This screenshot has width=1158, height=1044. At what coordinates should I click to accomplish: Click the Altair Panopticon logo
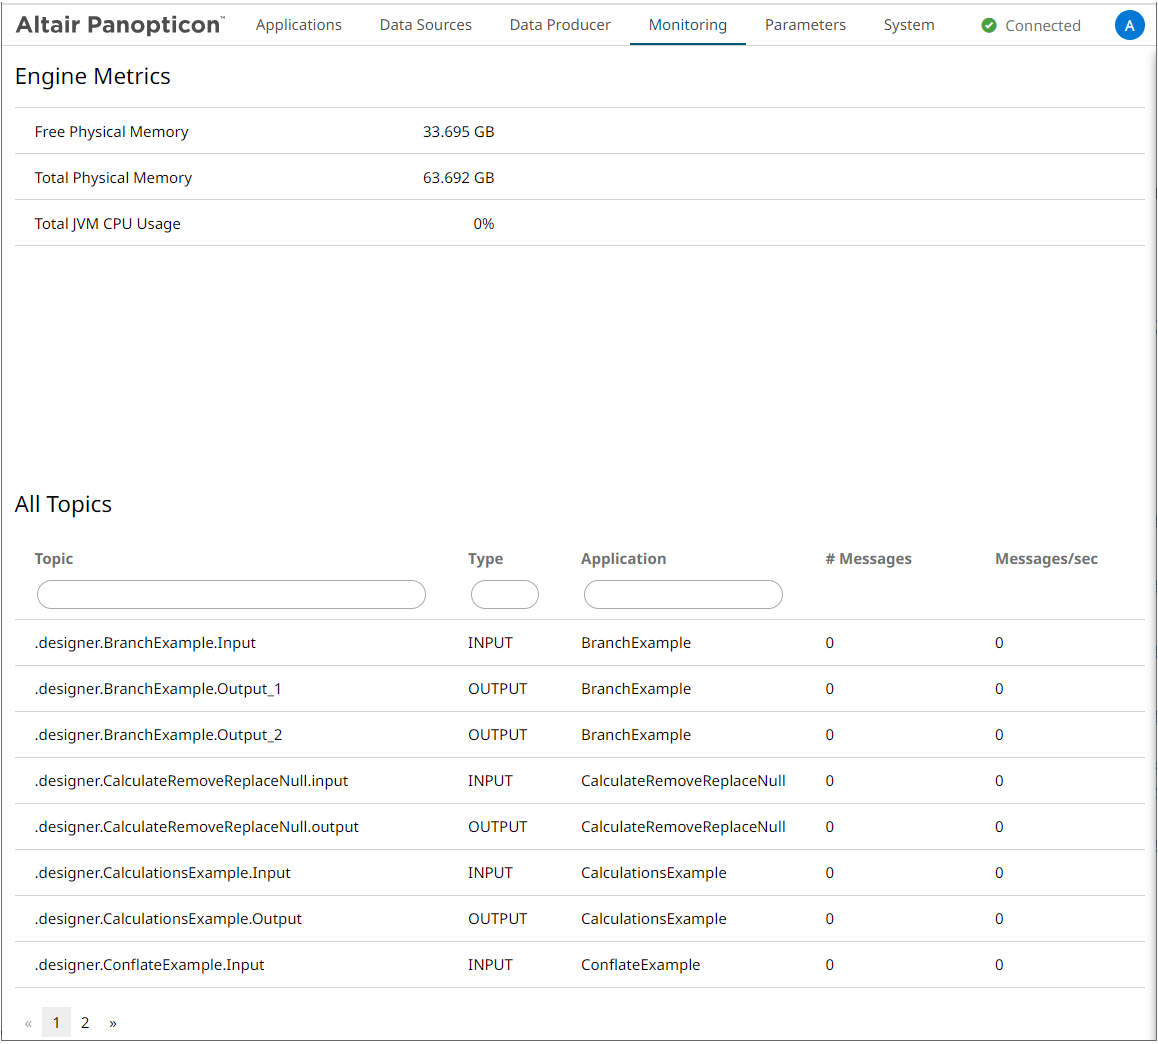coord(120,25)
